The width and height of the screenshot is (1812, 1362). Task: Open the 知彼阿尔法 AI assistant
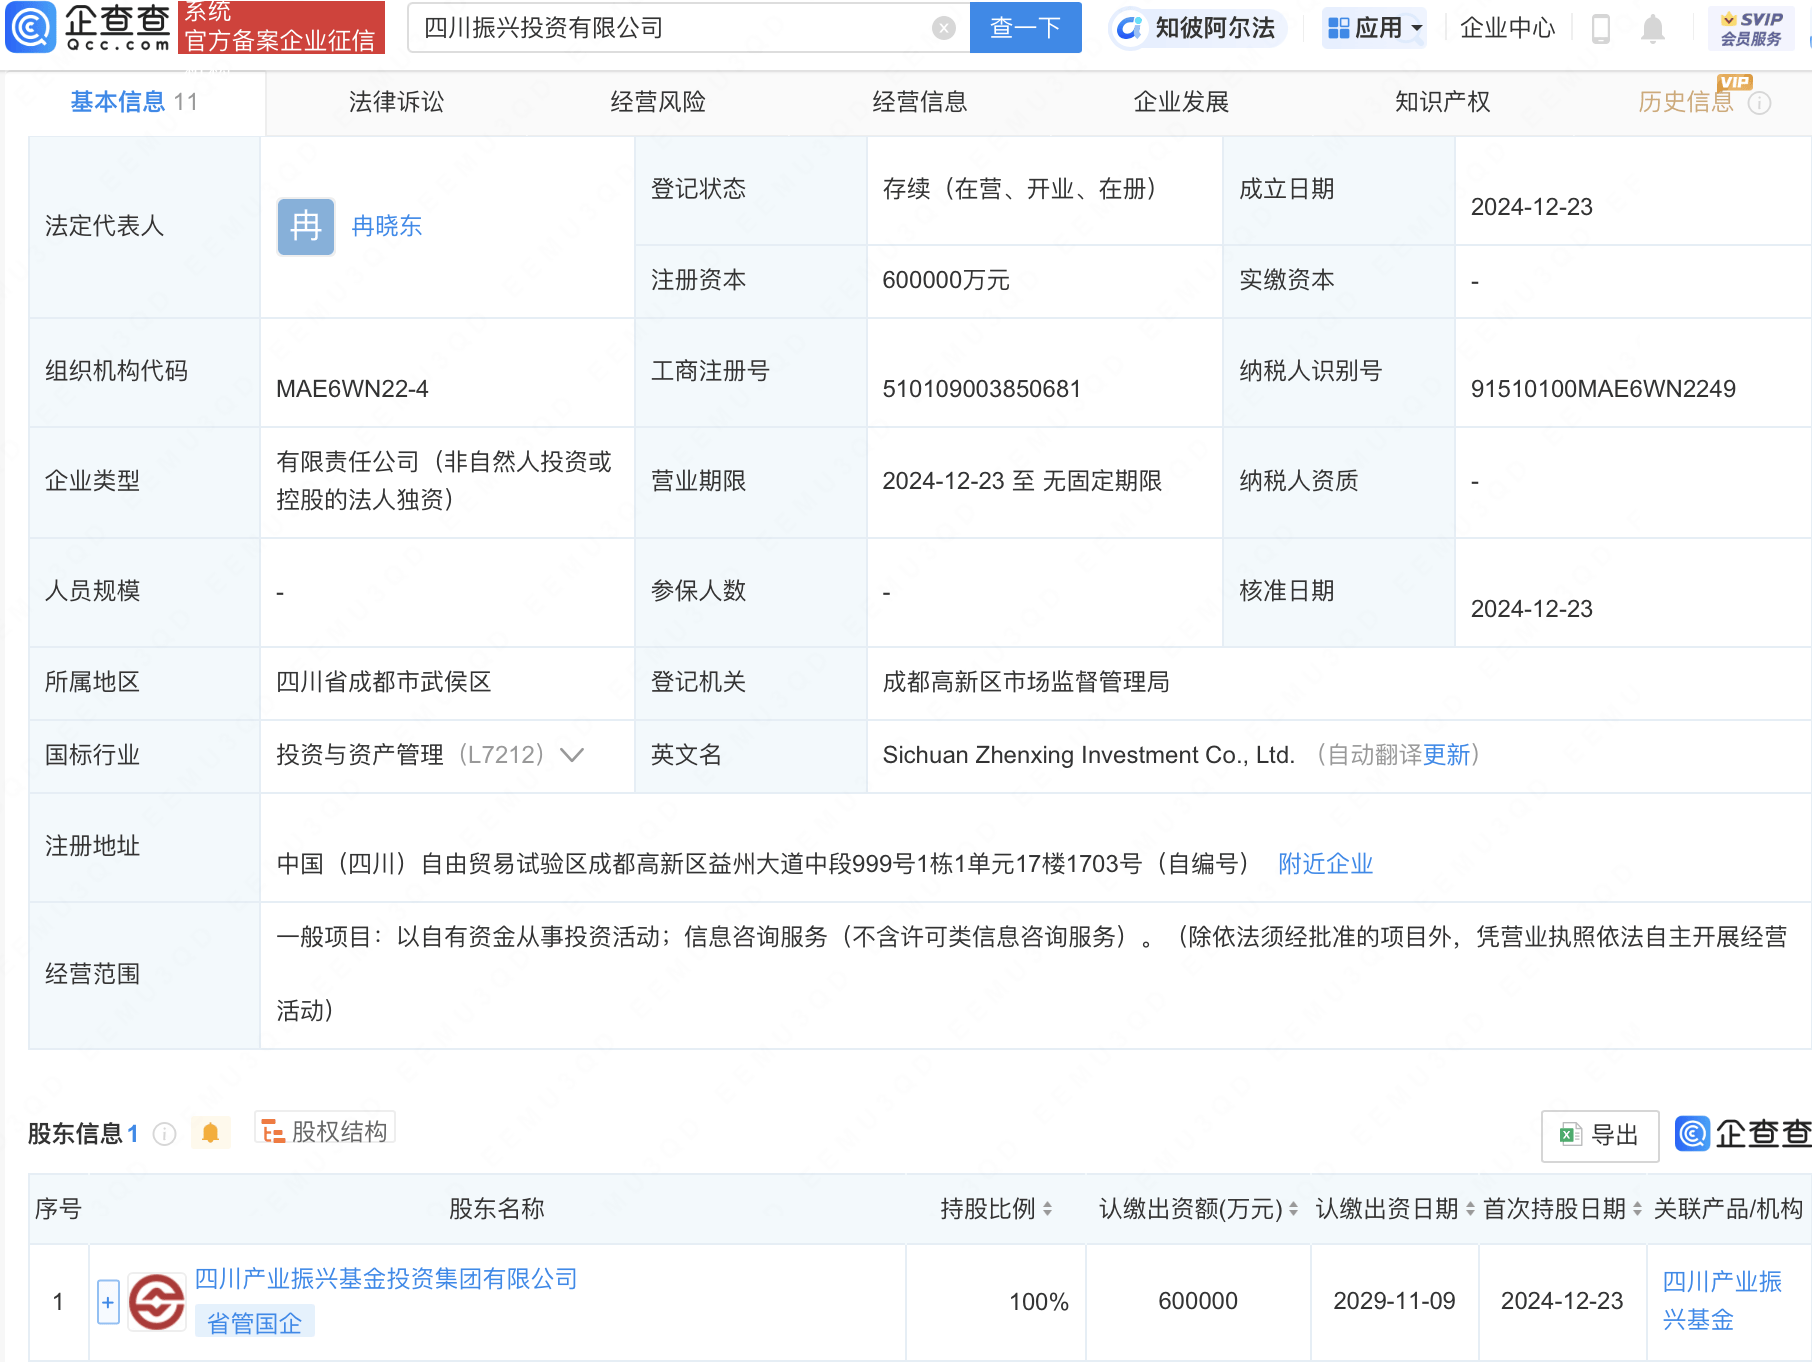[x=1197, y=28]
